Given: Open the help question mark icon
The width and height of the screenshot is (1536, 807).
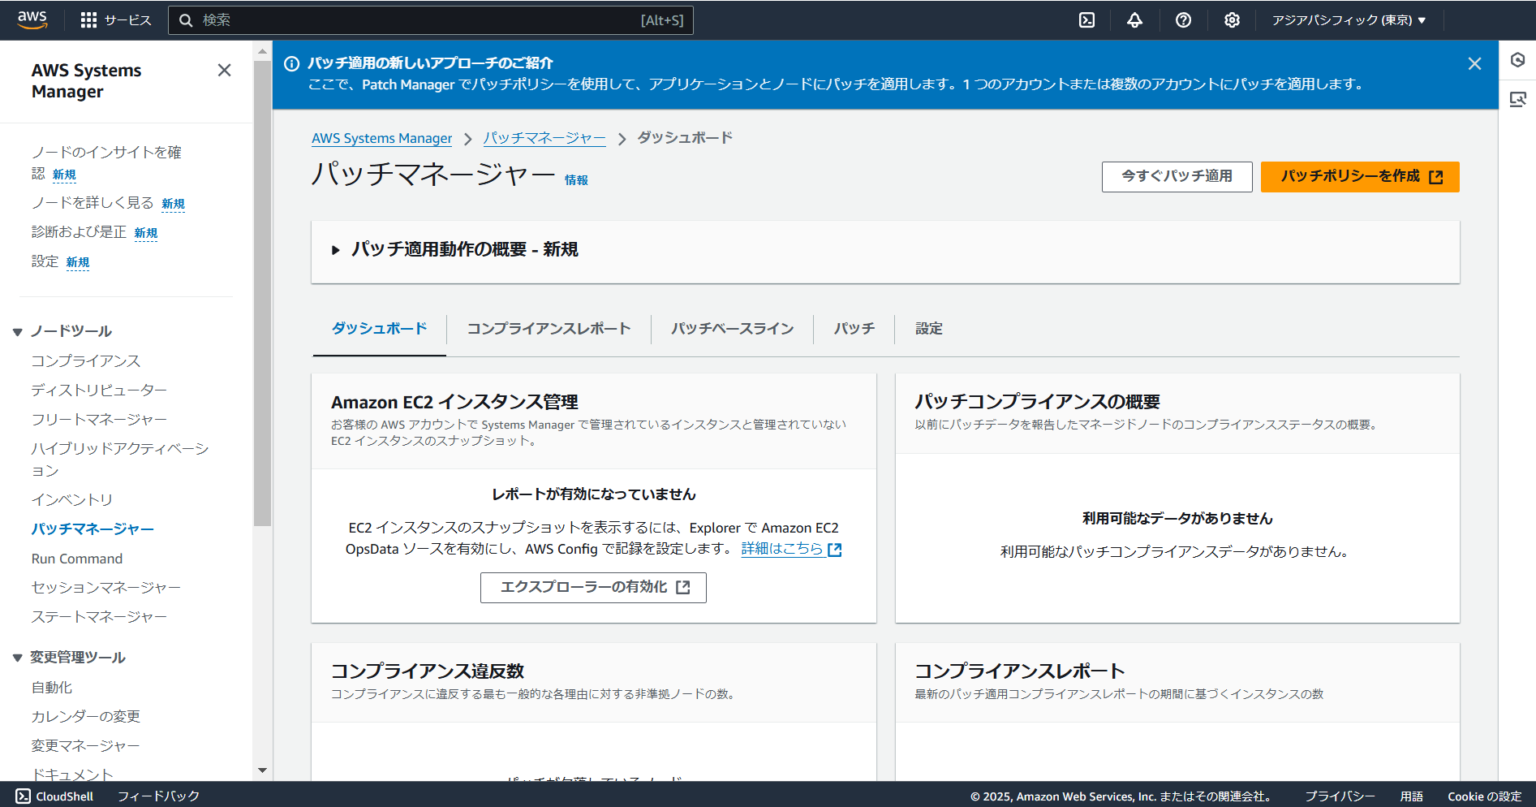Looking at the screenshot, I should pyautogui.click(x=1183, y=20).
